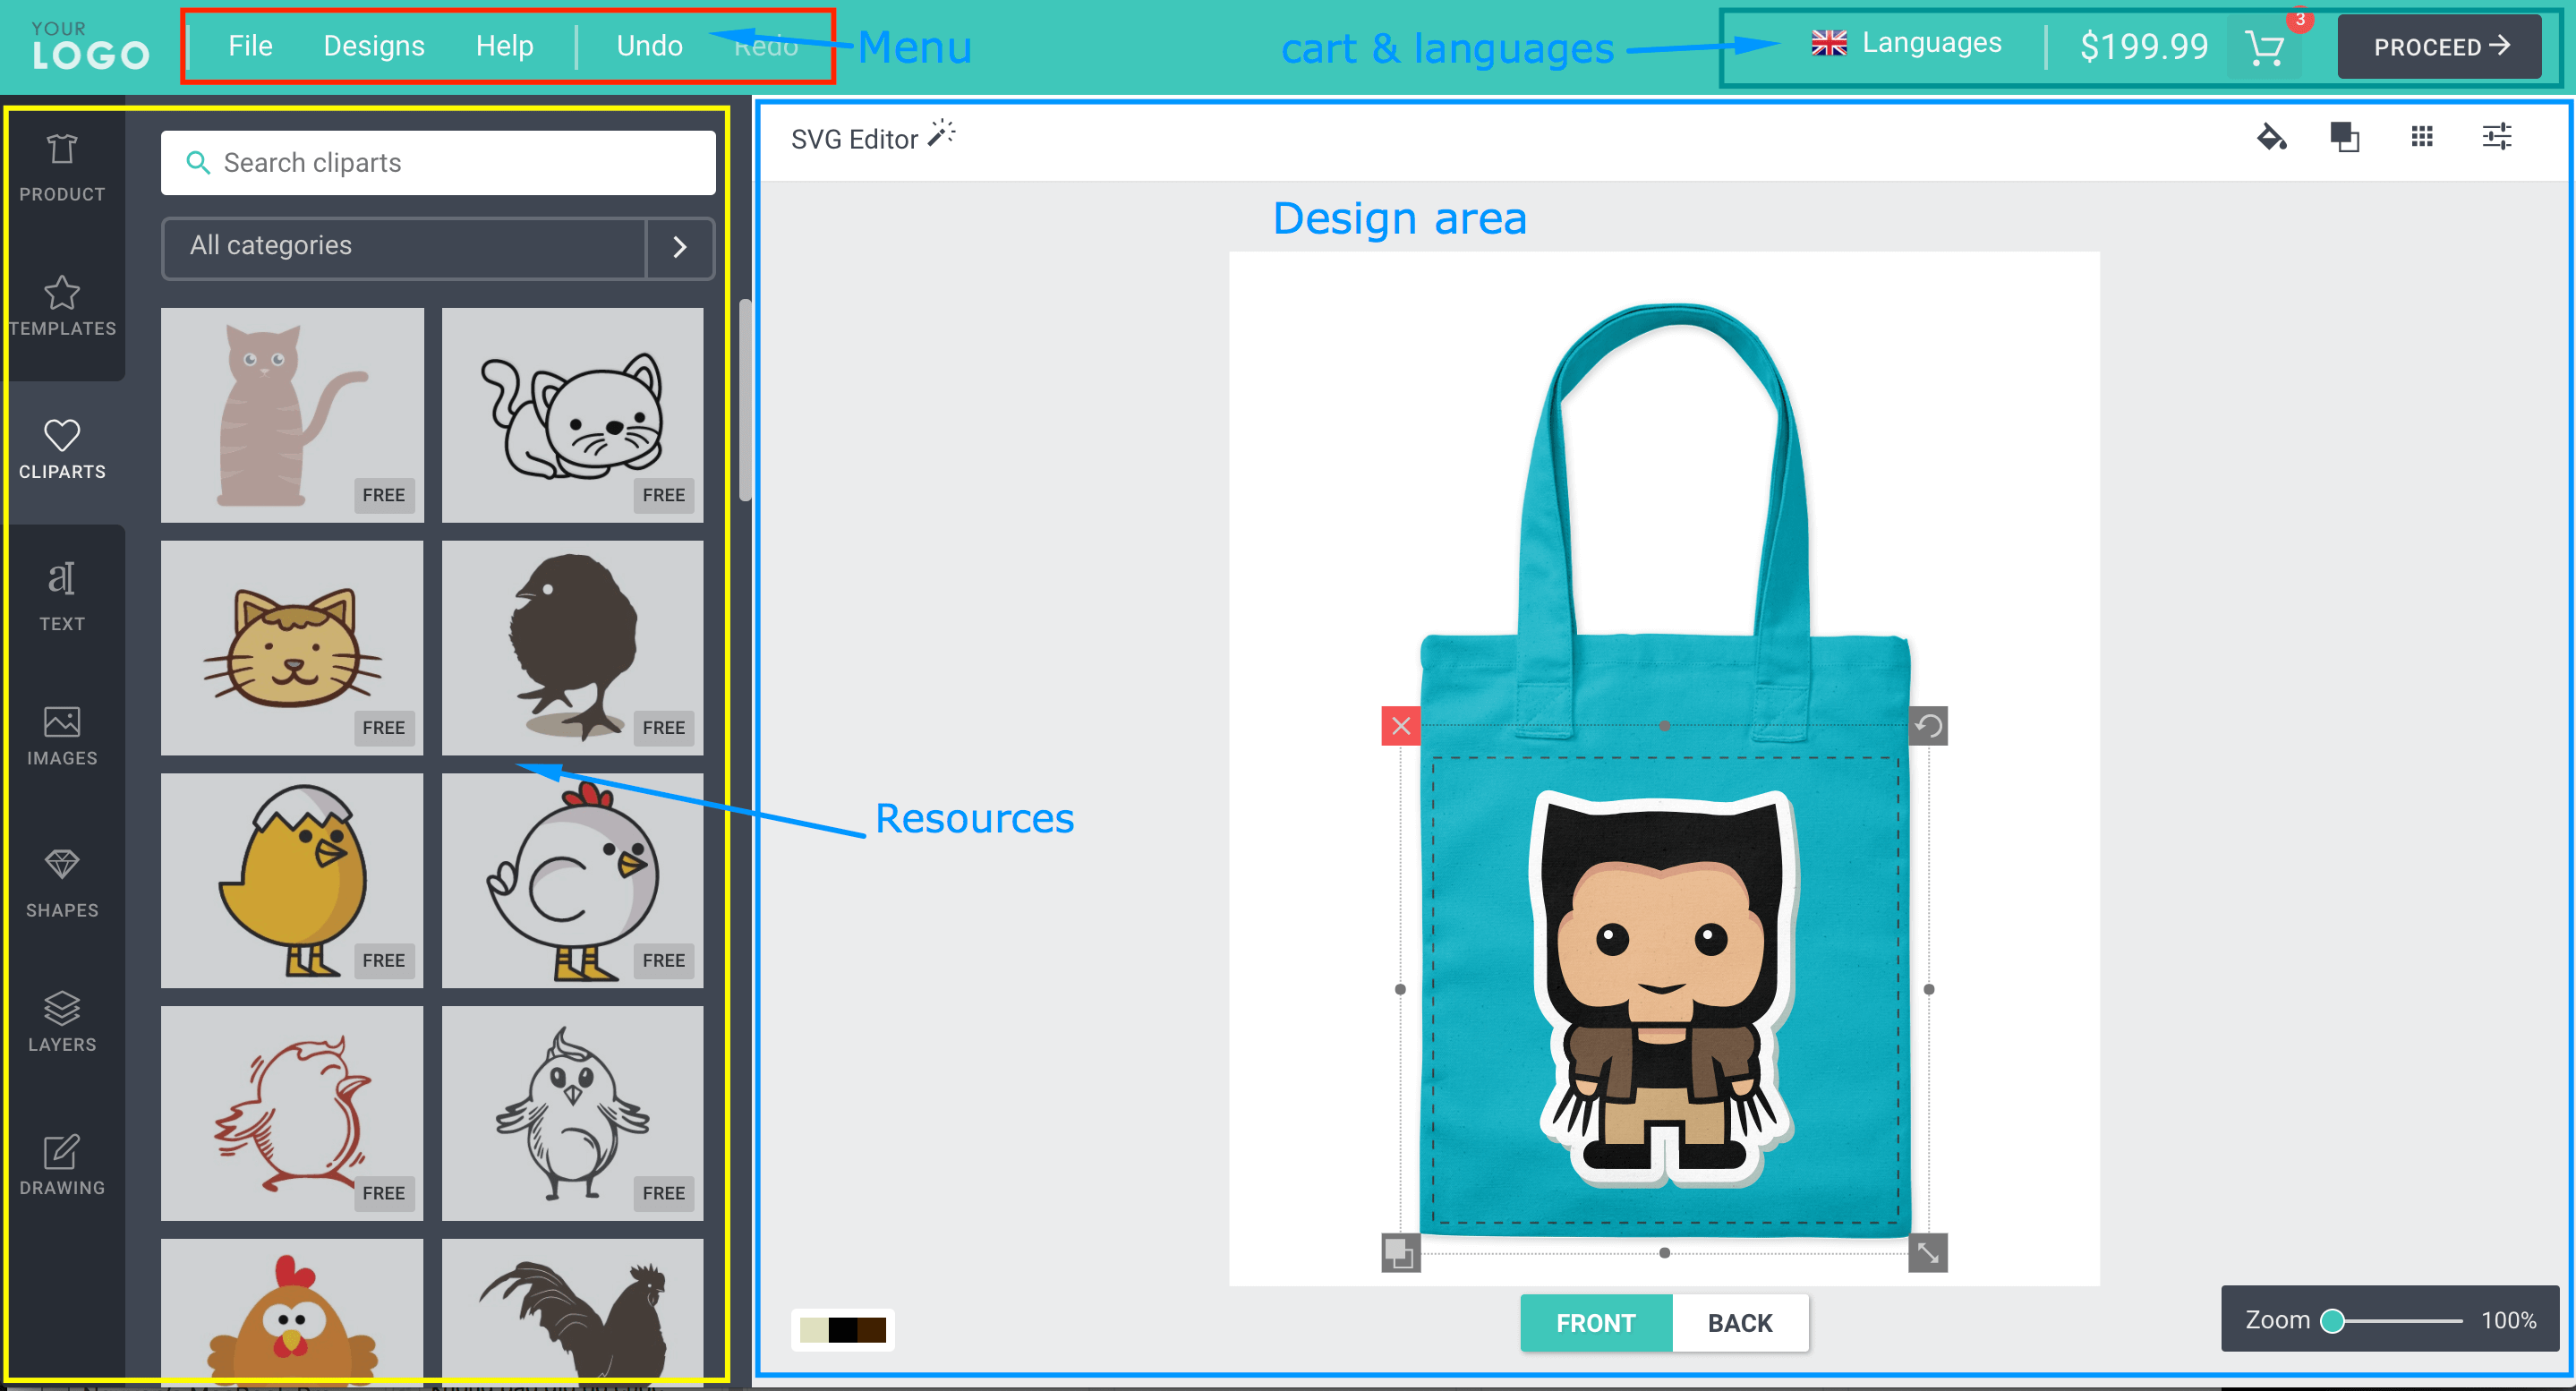Expand the All categories dropdown
2576x1391 pixels.
[680, 247]
